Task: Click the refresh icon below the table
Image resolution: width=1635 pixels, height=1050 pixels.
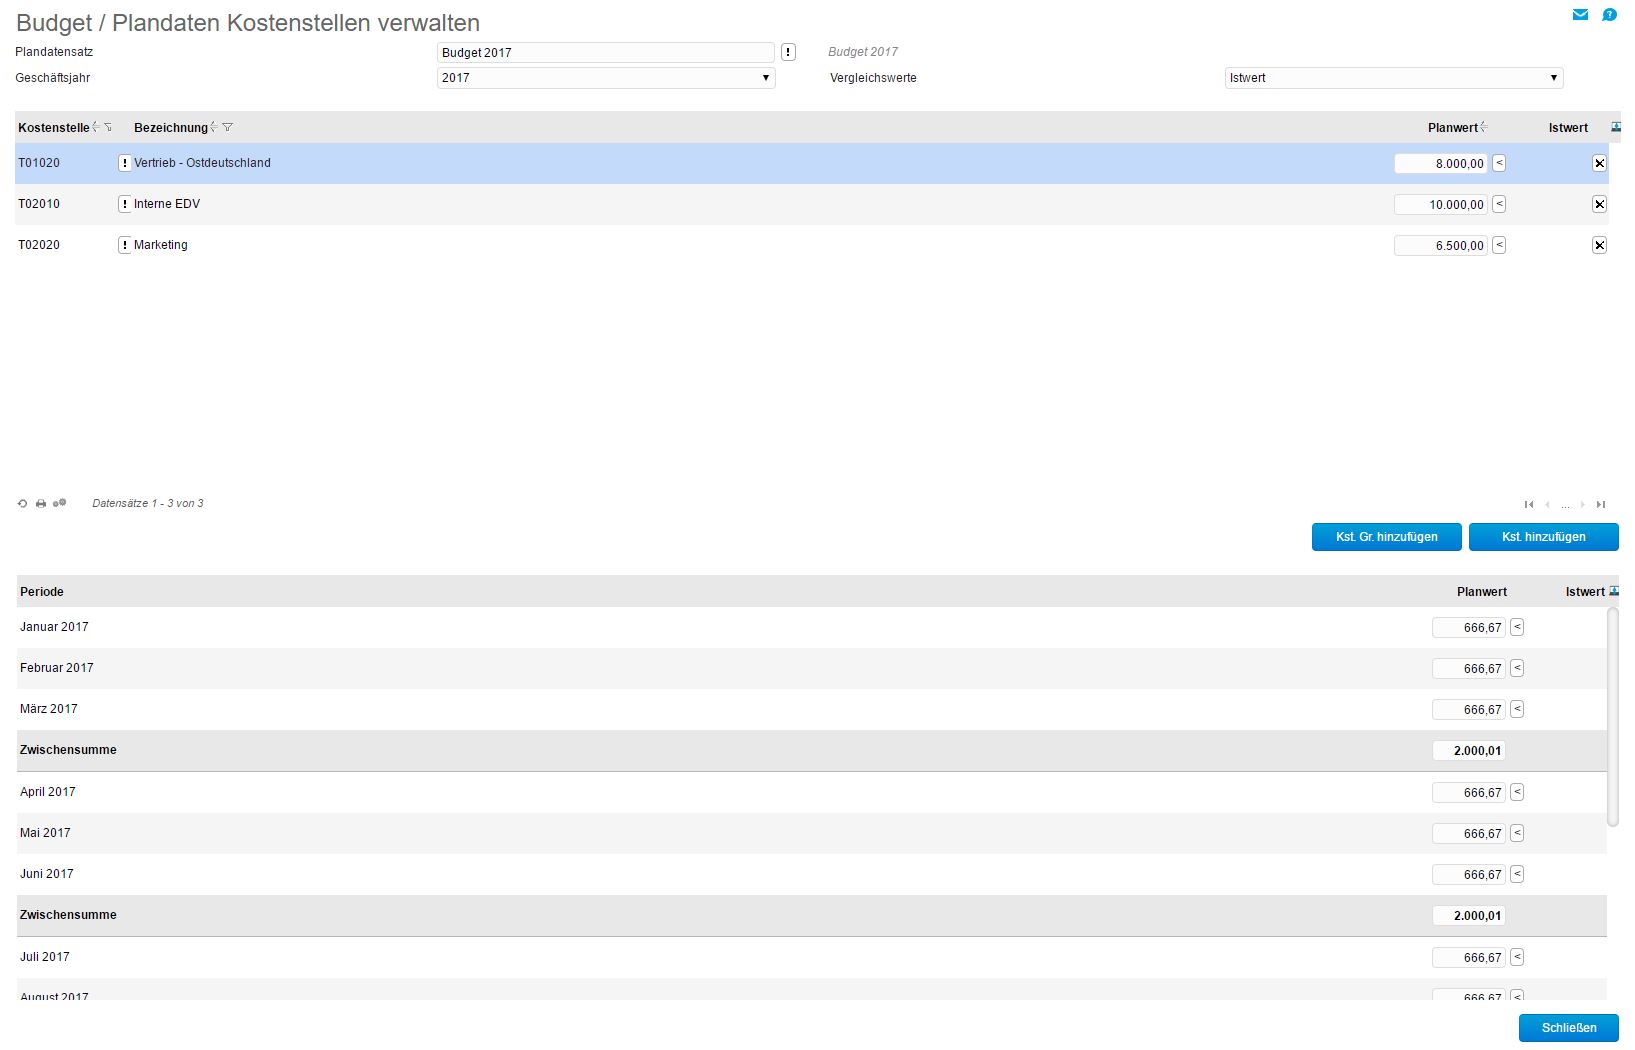Action: pos(22,504)
